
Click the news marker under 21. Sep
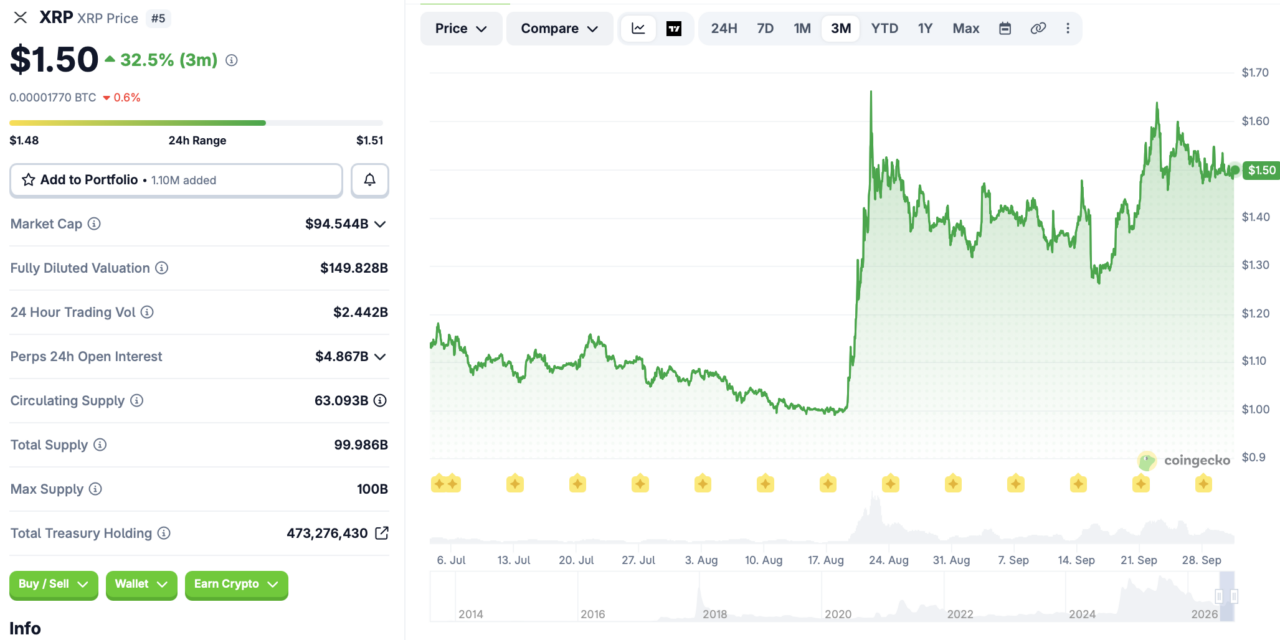[1141, 484]
